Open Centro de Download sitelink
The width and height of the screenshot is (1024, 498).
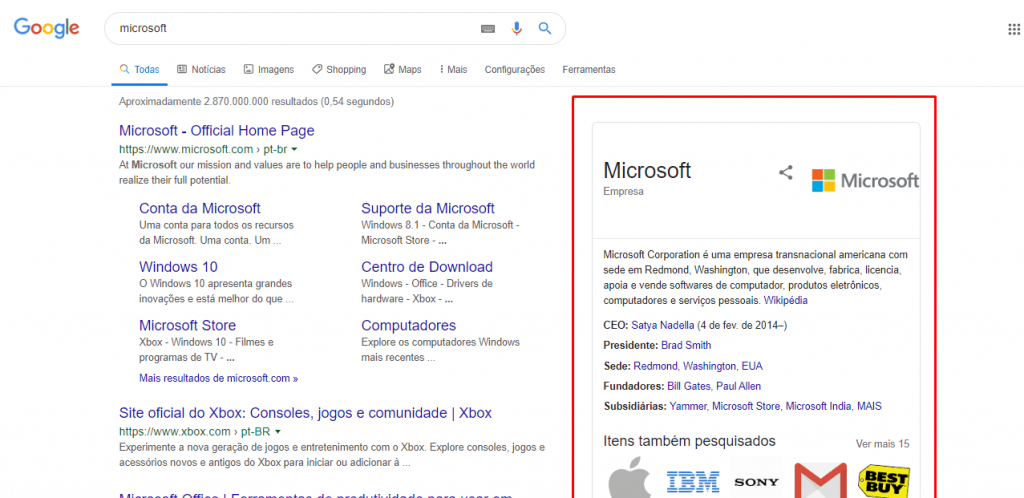click(x=427, y=267)
